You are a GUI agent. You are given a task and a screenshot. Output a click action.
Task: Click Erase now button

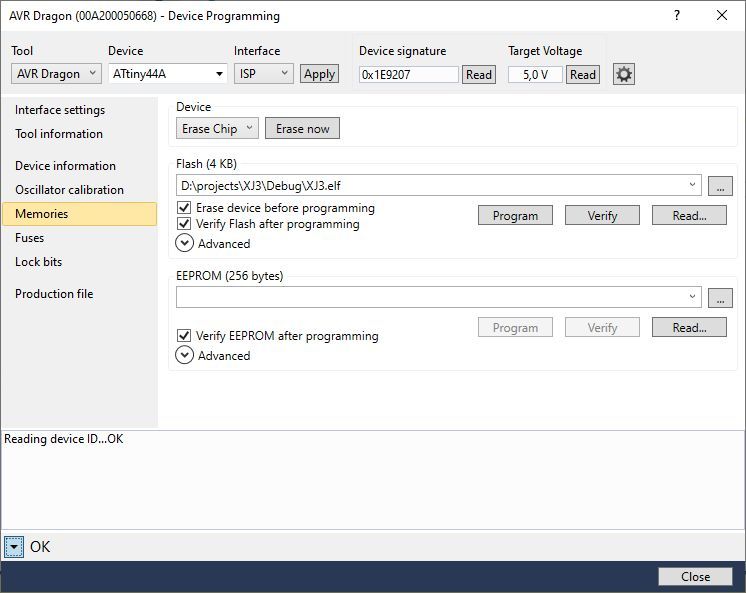pos(303,128)
